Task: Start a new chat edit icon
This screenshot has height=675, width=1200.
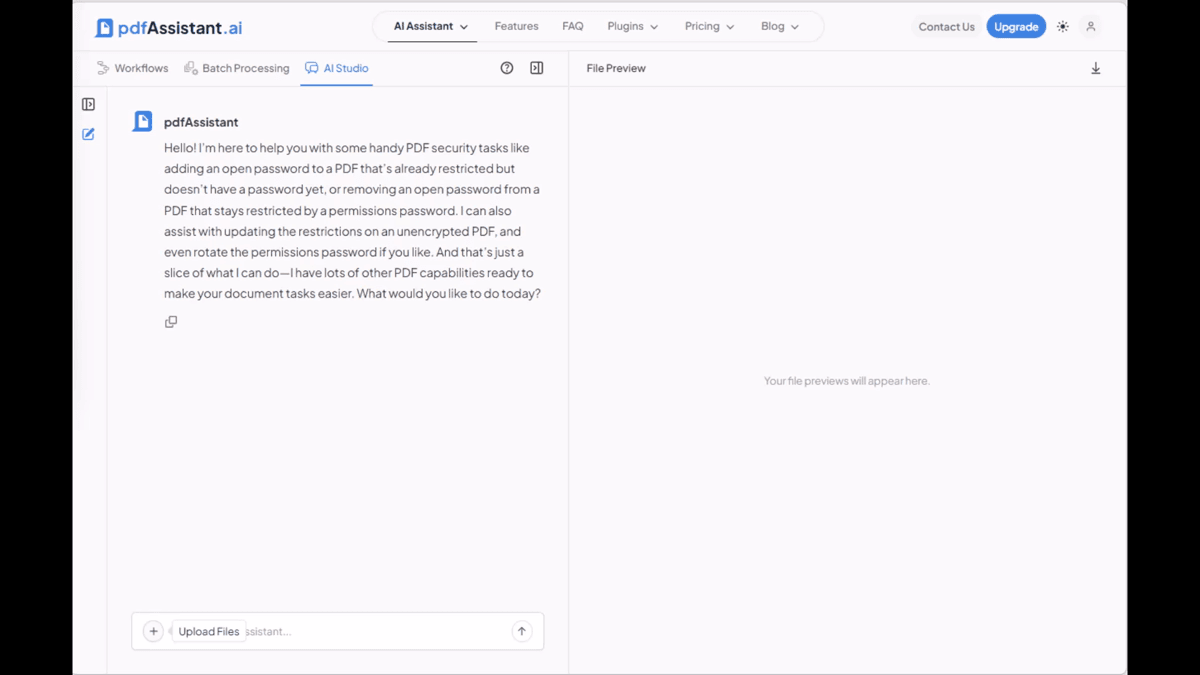Action: tap(89, 134)
